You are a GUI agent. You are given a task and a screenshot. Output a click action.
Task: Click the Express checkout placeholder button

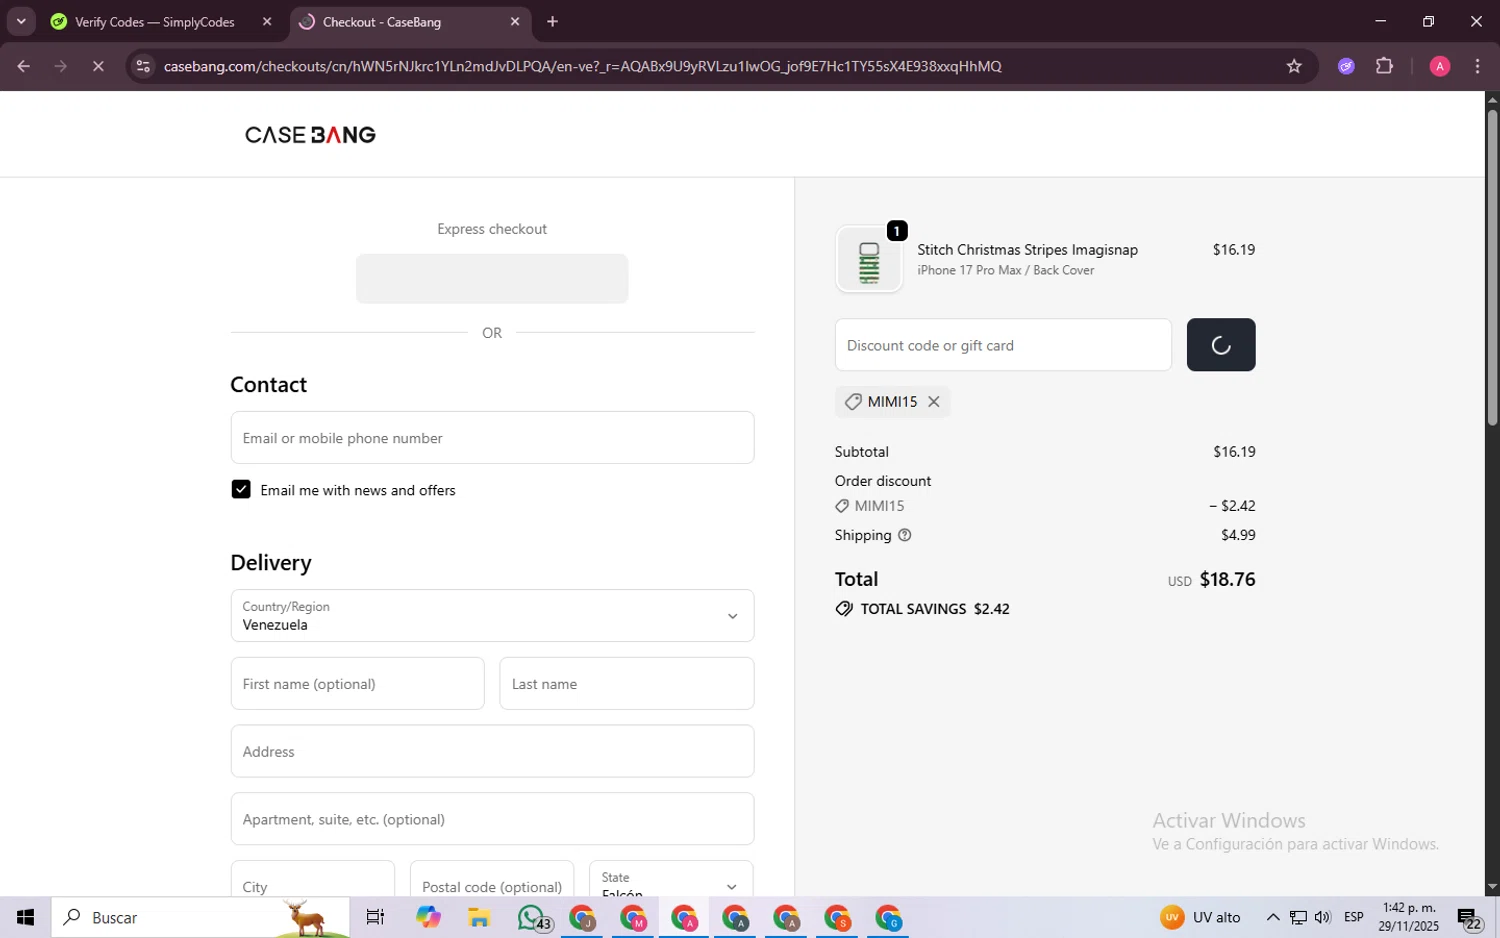coord(492,278)
